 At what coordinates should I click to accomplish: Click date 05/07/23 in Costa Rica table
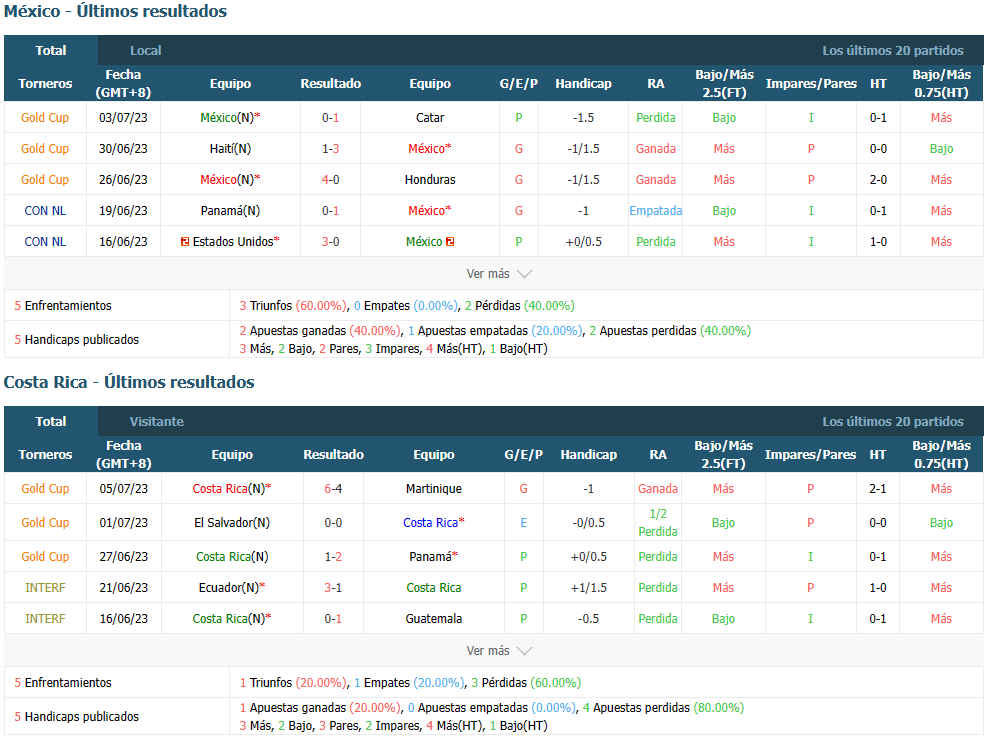click(x=123, y=488)
